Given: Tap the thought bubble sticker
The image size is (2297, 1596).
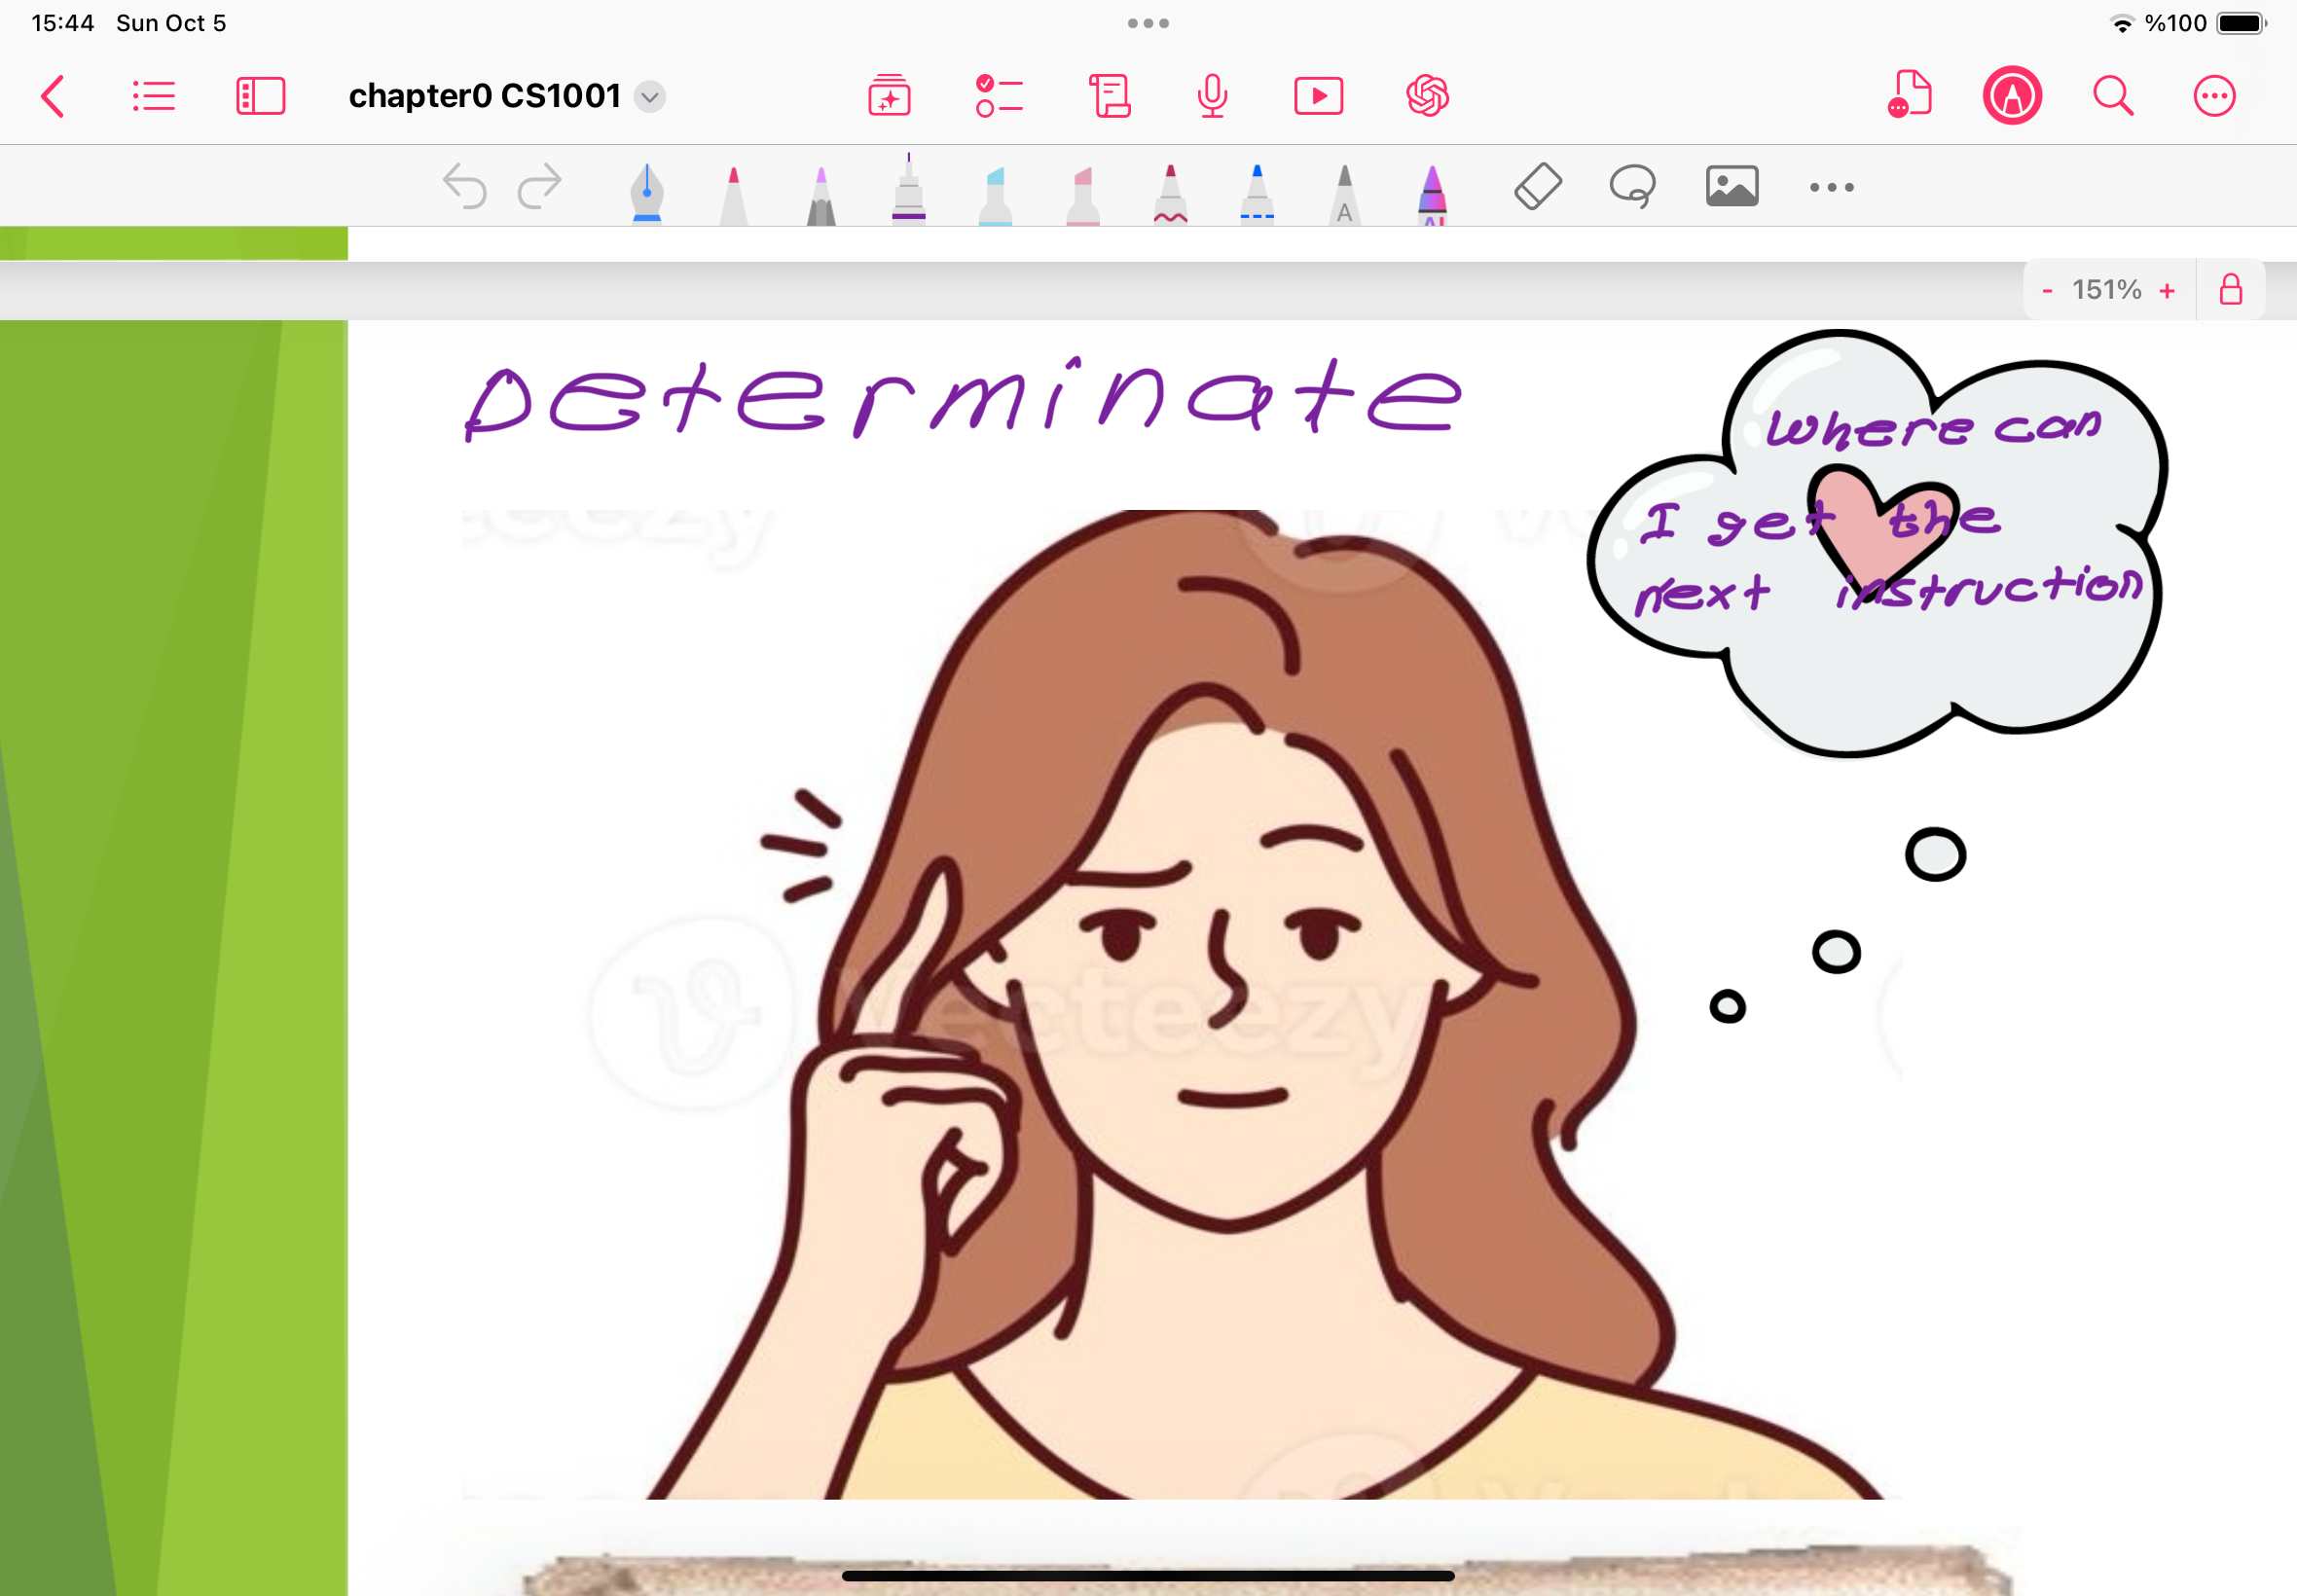Looking at the screenshot, I should pyautogui.click(x=1878, y=542).
